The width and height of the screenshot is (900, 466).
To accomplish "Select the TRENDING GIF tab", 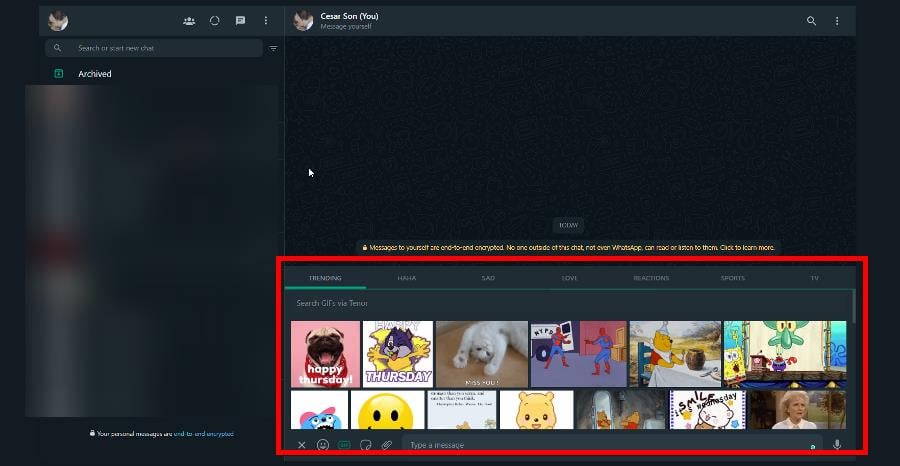I will [325, 278].
